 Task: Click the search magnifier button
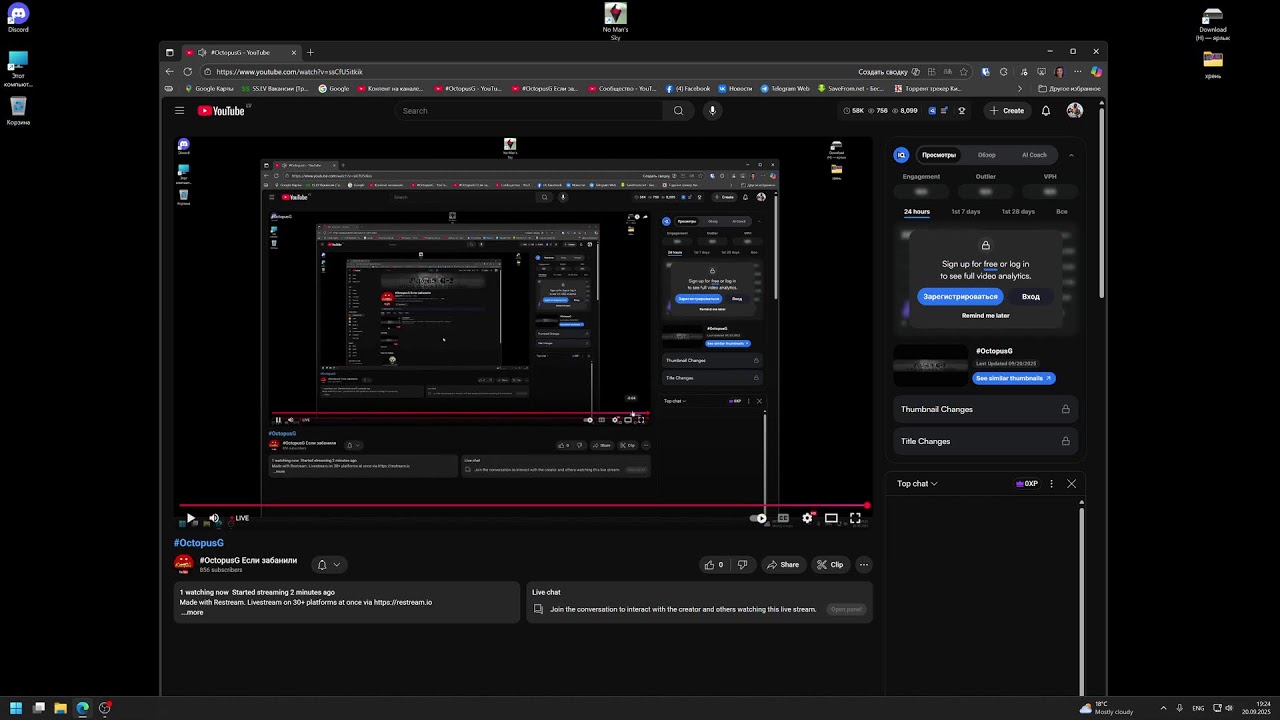678,111
